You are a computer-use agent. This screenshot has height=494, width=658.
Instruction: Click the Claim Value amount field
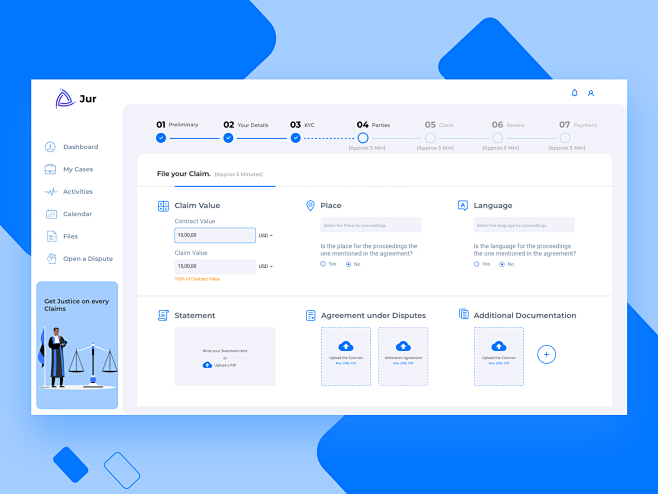215,266
